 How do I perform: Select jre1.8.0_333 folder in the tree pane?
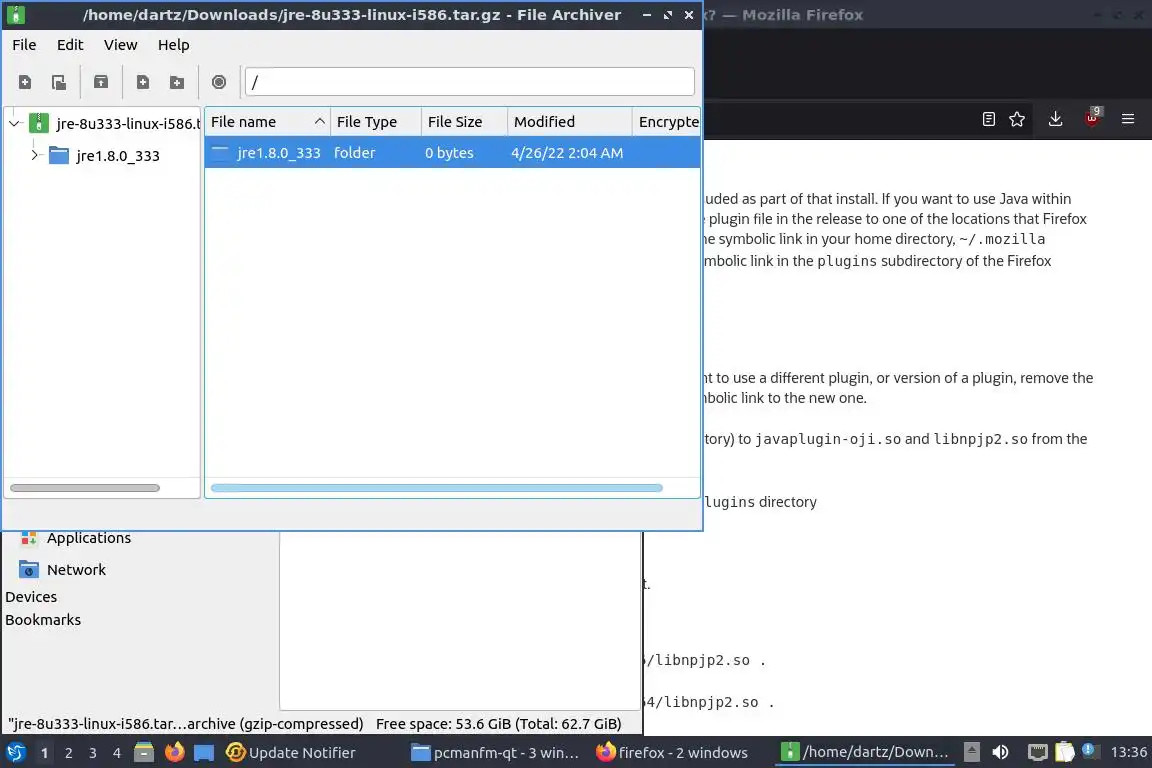click(104, 155)
